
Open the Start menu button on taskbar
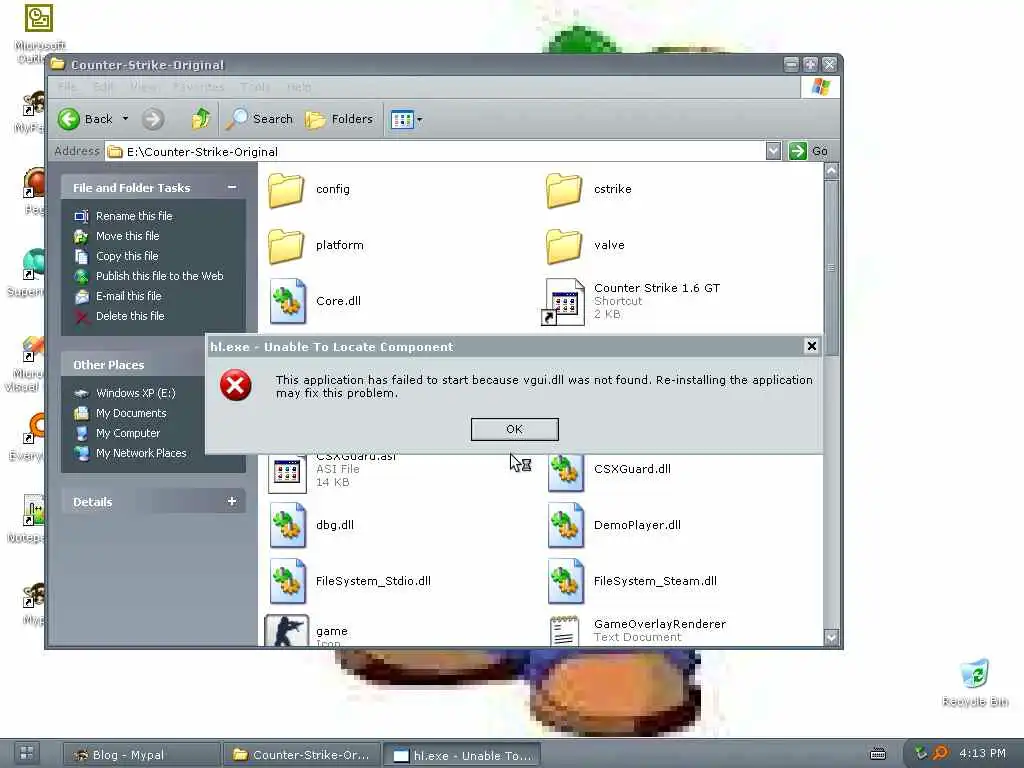(27, 754)
